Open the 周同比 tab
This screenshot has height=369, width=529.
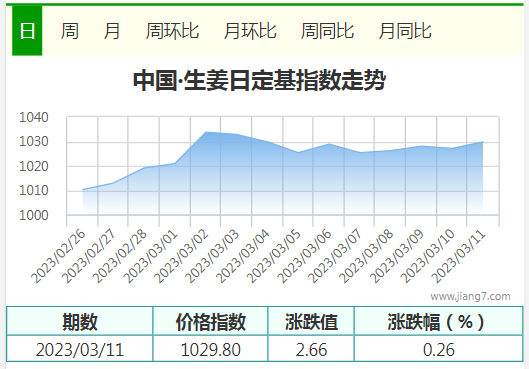(327, 31)
